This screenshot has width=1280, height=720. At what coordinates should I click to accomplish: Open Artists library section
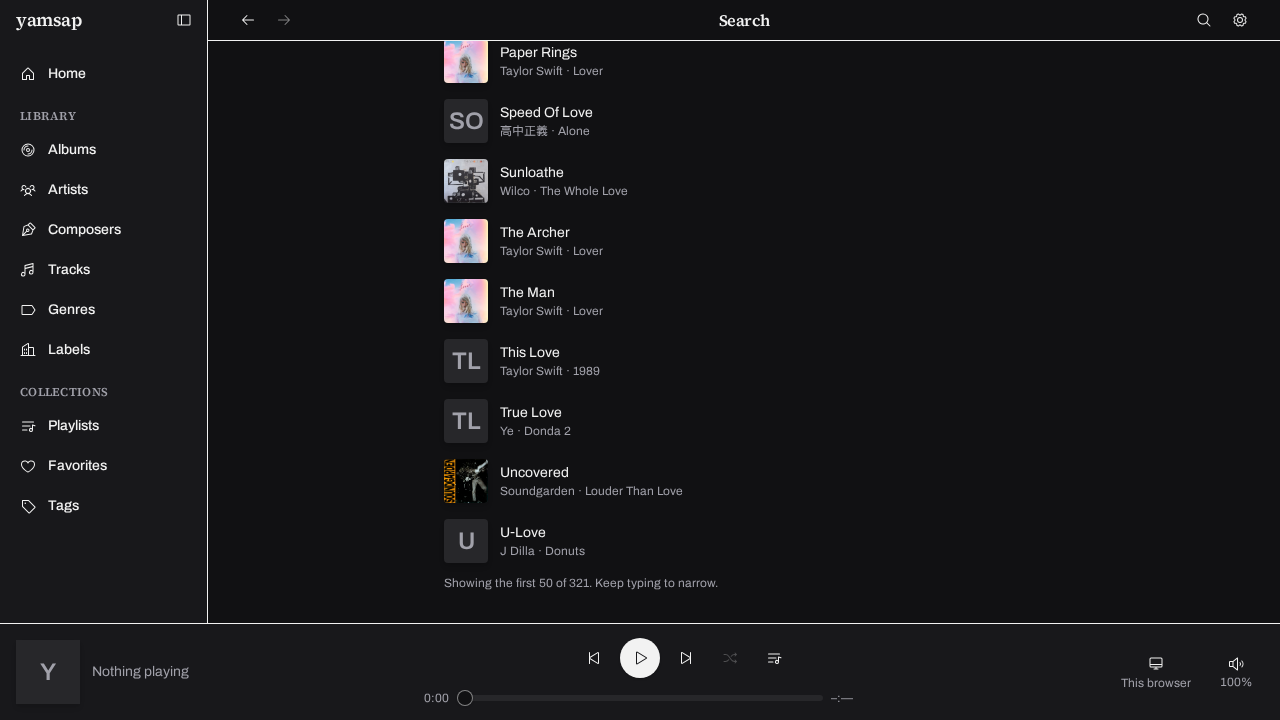[104, 190]
